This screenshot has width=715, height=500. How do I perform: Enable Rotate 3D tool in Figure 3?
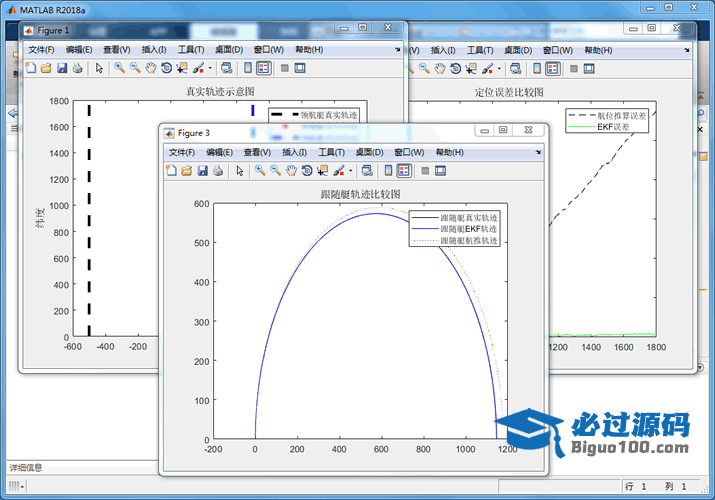coord(307,171)
